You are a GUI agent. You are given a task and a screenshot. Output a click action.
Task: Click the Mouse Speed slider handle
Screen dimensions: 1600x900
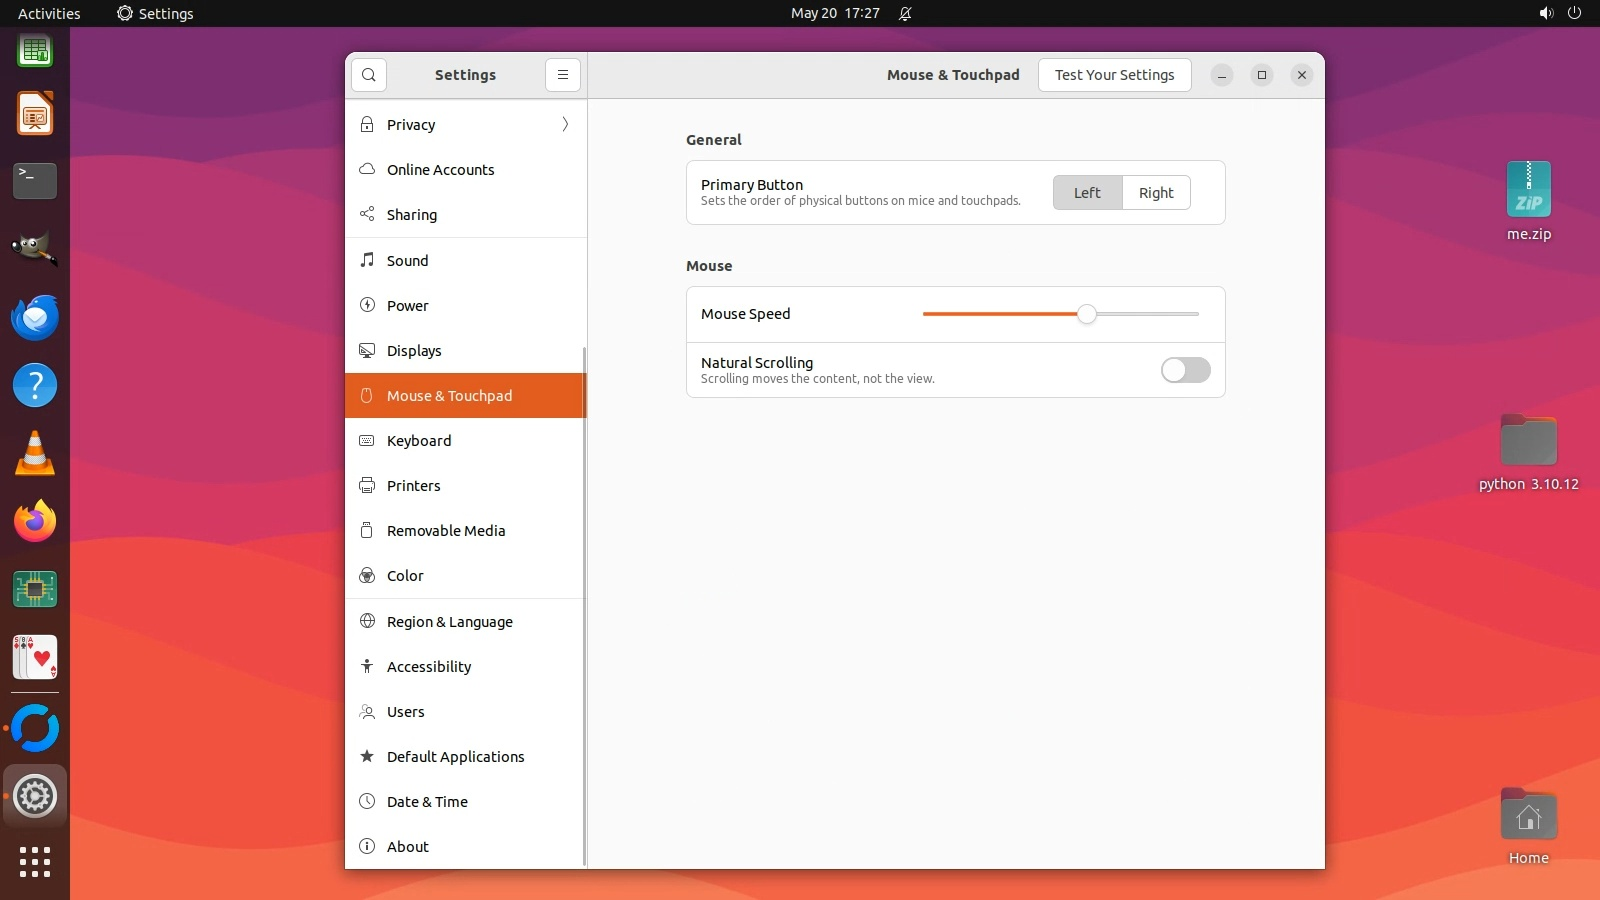[x=1087, y=314]
